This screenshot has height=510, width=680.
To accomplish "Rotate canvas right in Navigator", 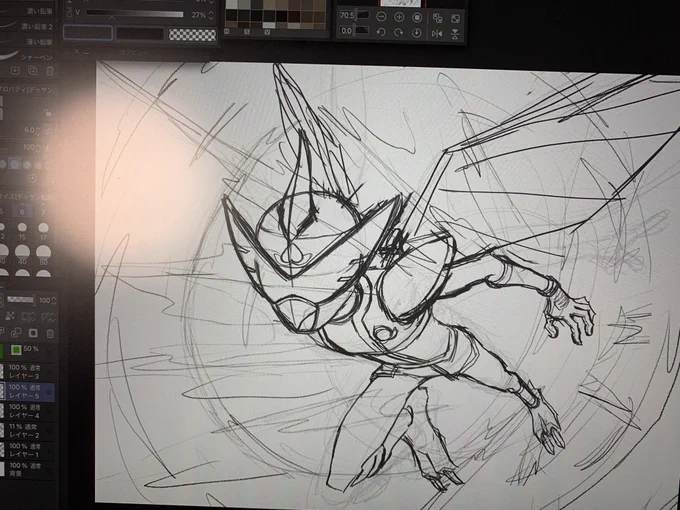I will coord(399,33).
